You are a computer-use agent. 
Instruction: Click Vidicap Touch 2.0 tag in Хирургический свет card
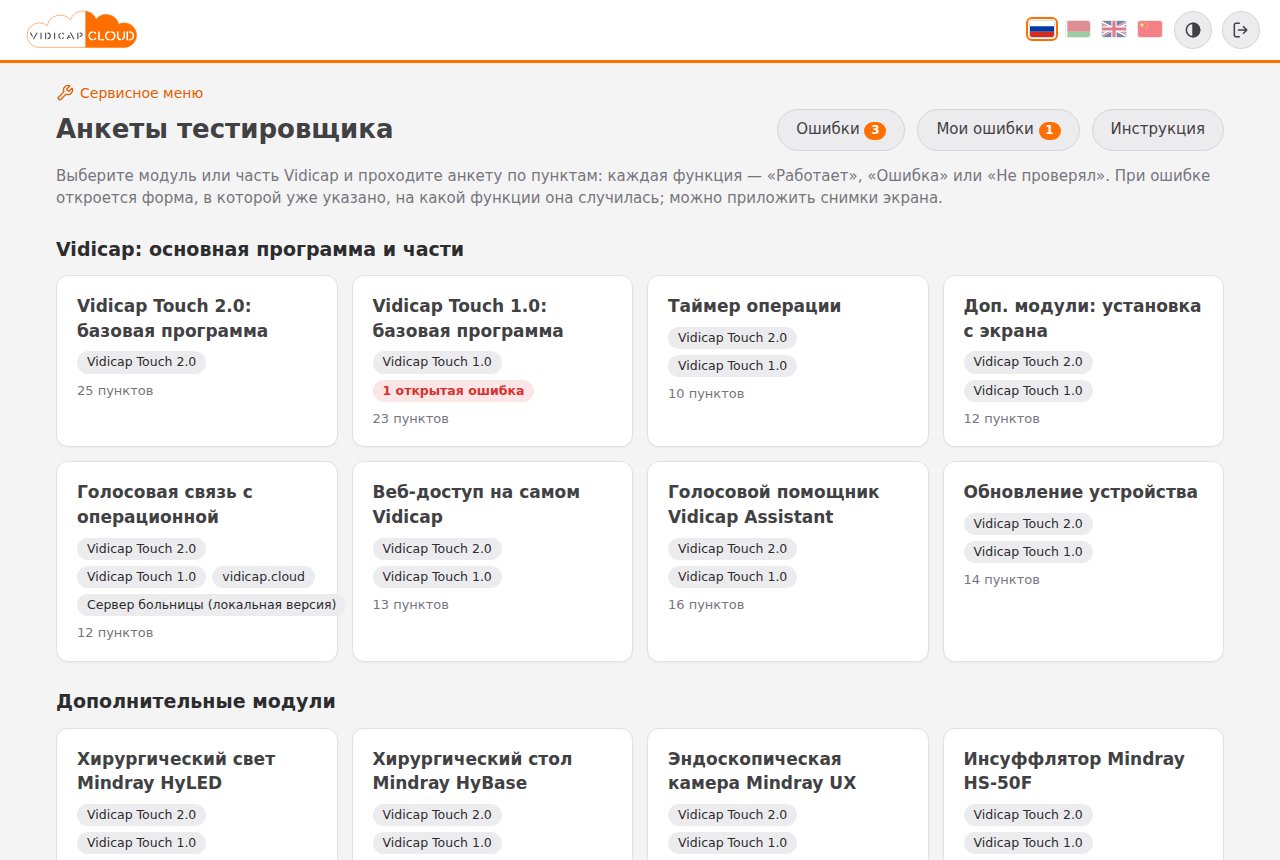[141, 815]
